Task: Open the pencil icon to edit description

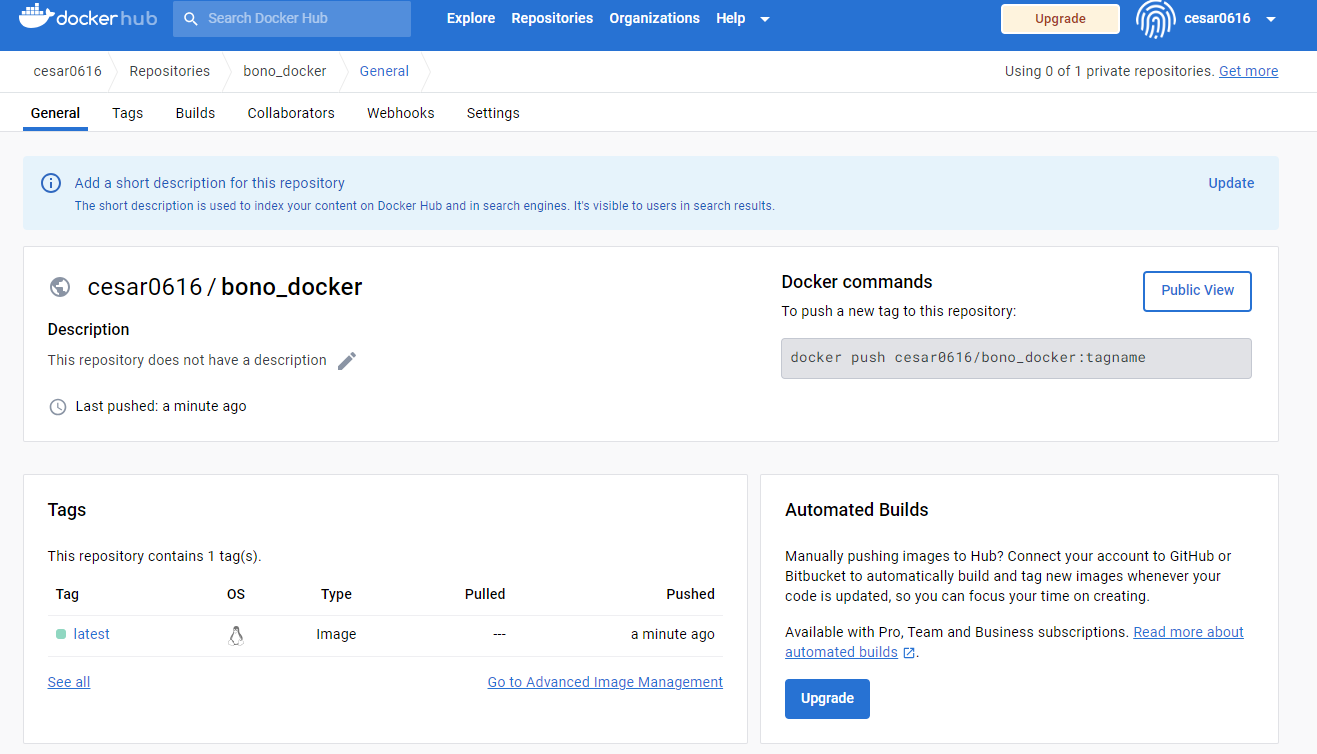Action: pos(347,360)
